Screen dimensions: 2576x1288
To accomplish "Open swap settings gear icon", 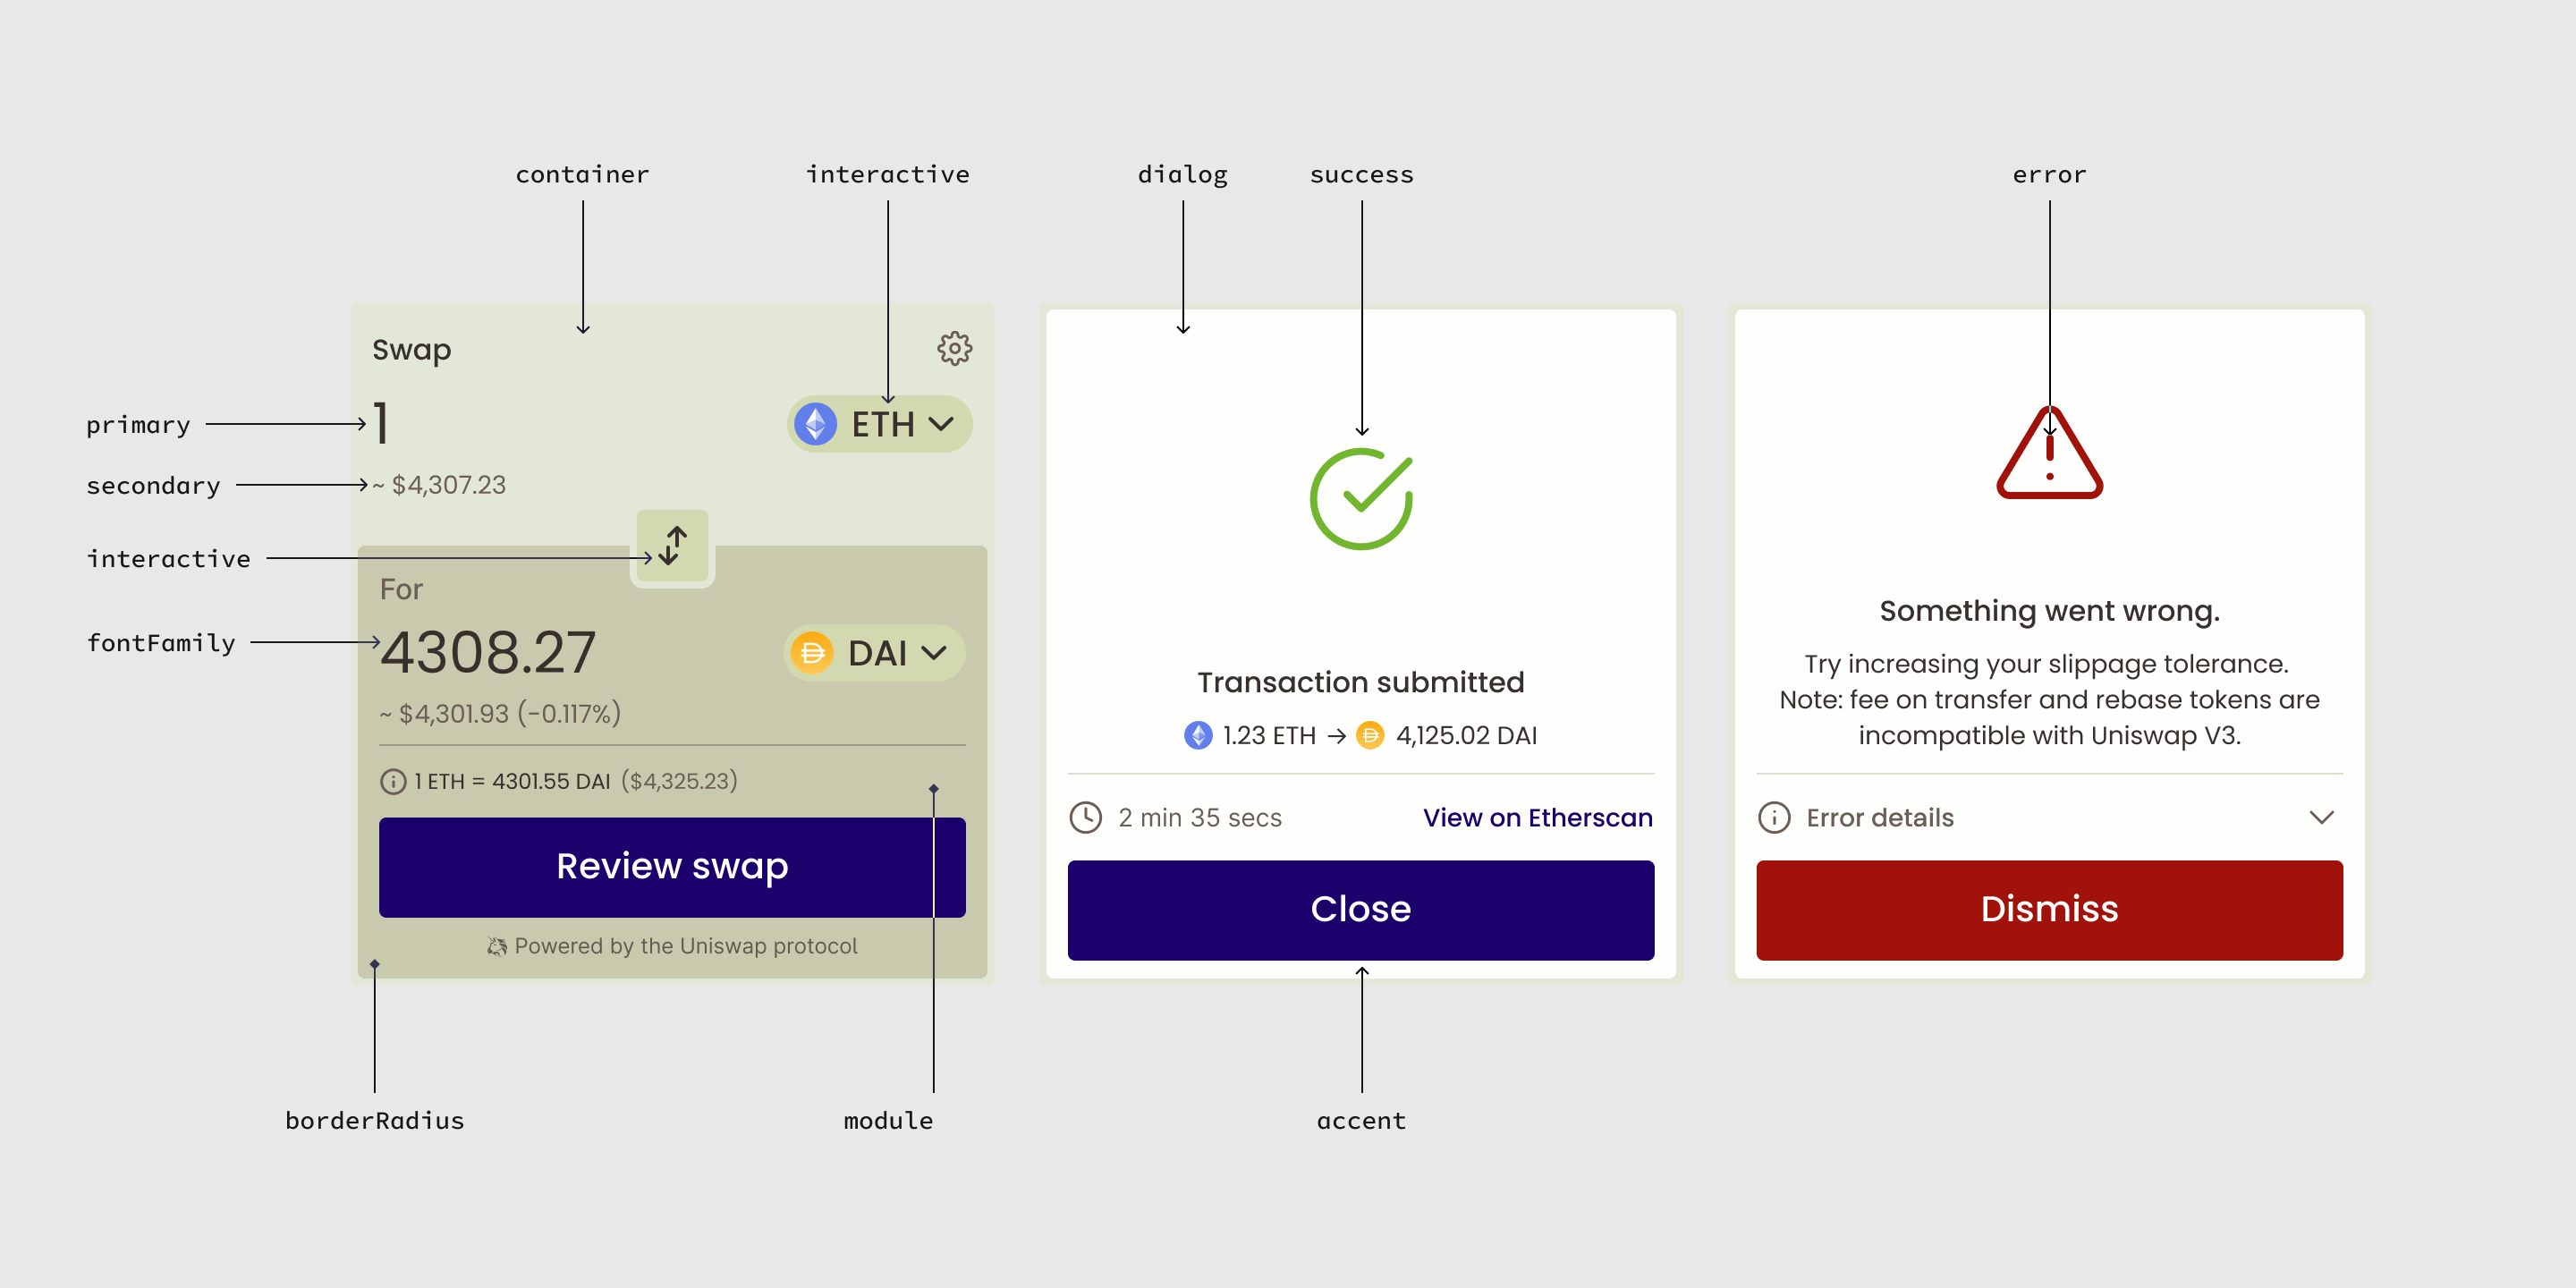I will 954,348.
